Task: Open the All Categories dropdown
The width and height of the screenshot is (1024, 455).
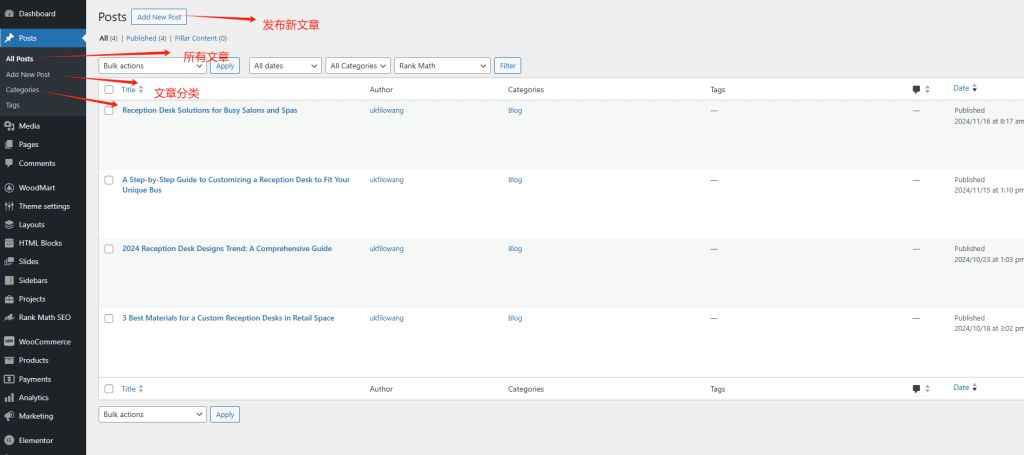Action: [358, 66]
